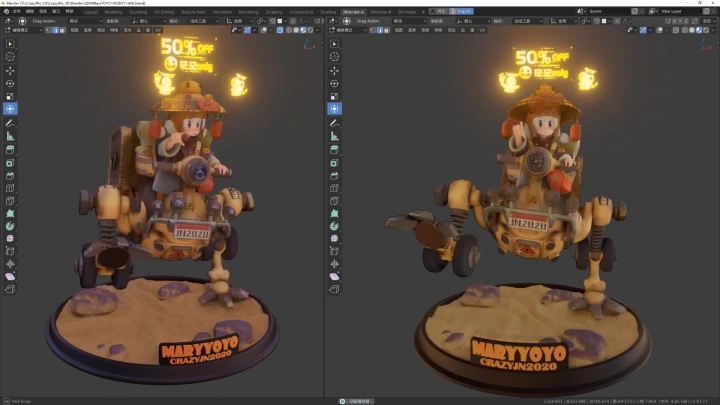Screen dimensions: 720x405
Task: Click the Scene name field
Action: tap(608, 11)
